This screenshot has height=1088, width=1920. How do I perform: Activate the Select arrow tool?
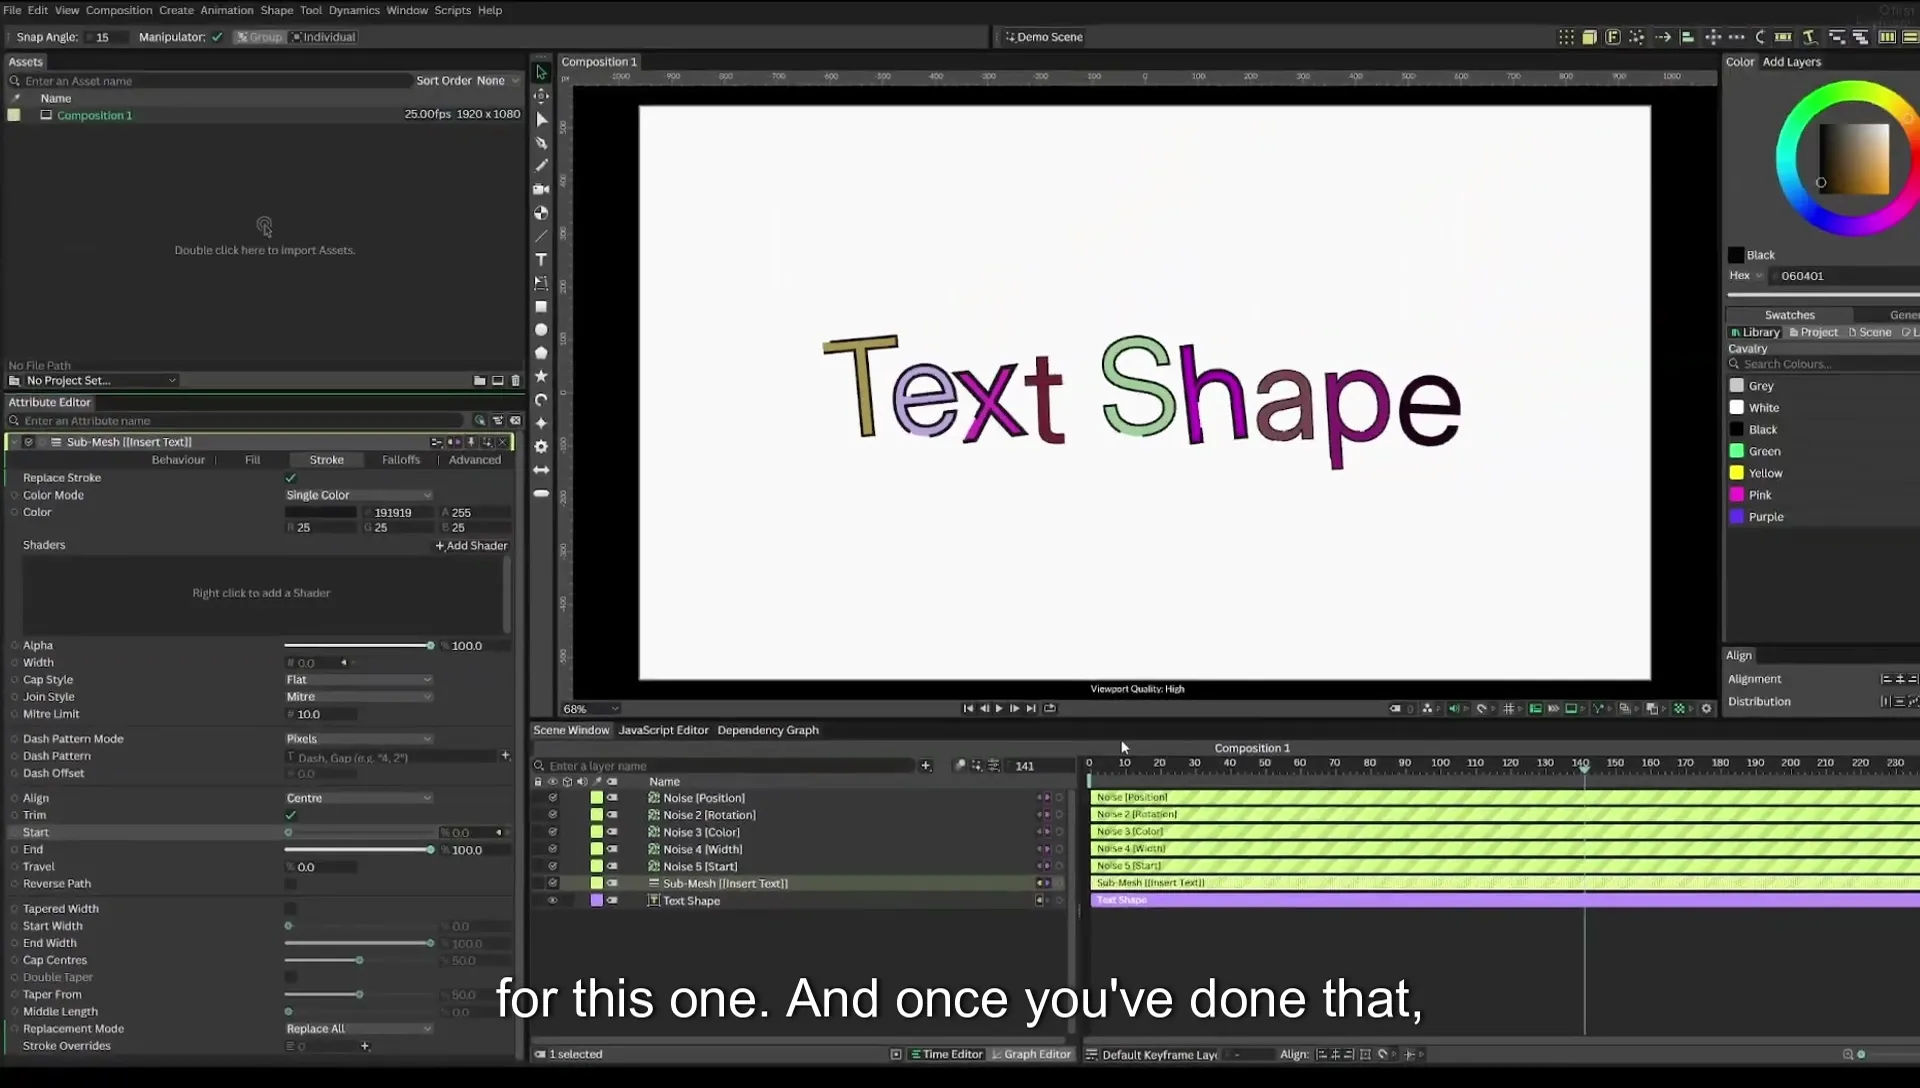541,72
